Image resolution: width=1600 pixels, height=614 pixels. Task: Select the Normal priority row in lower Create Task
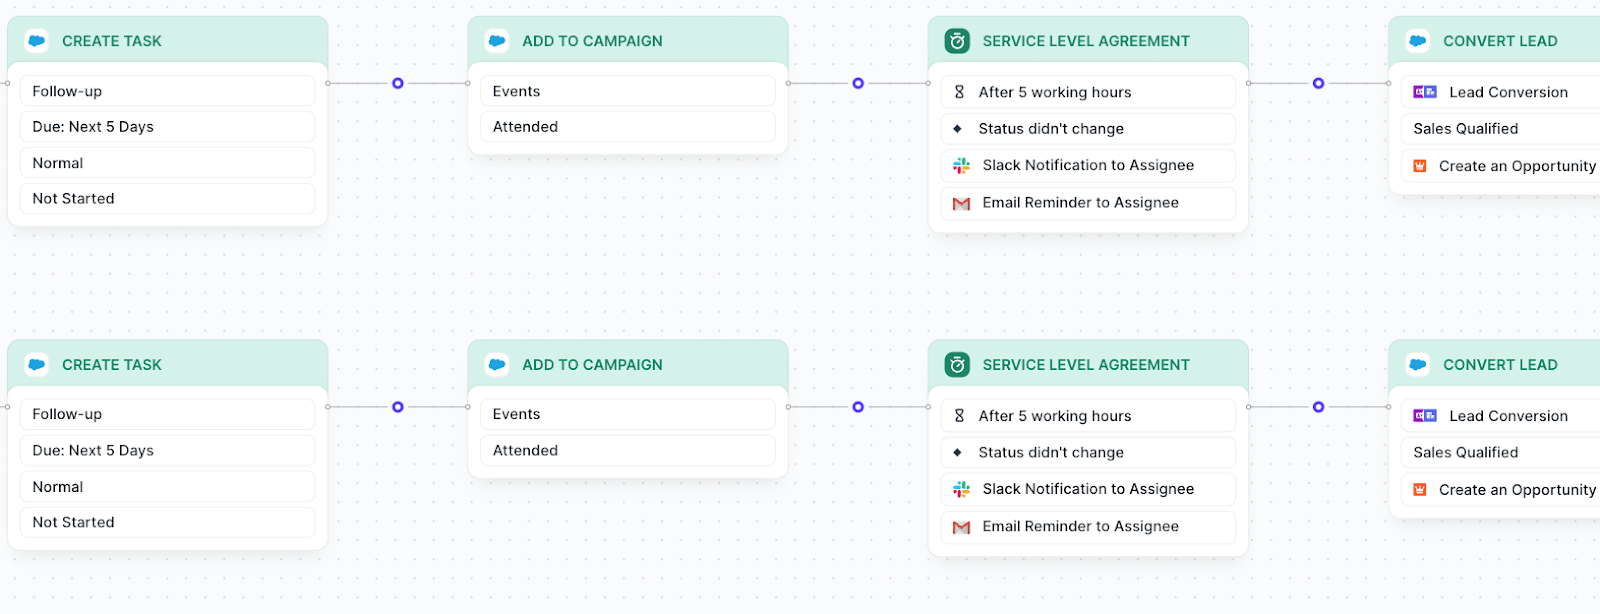[x=168, y=487]
